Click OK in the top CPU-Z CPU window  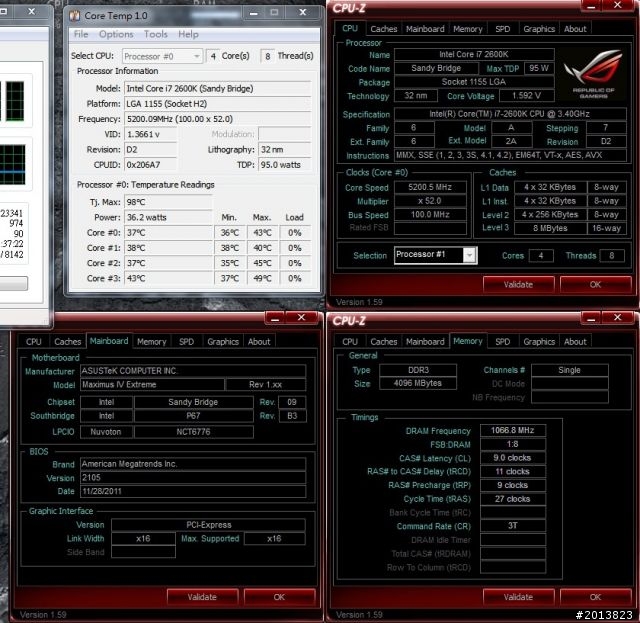pos(595,285)
